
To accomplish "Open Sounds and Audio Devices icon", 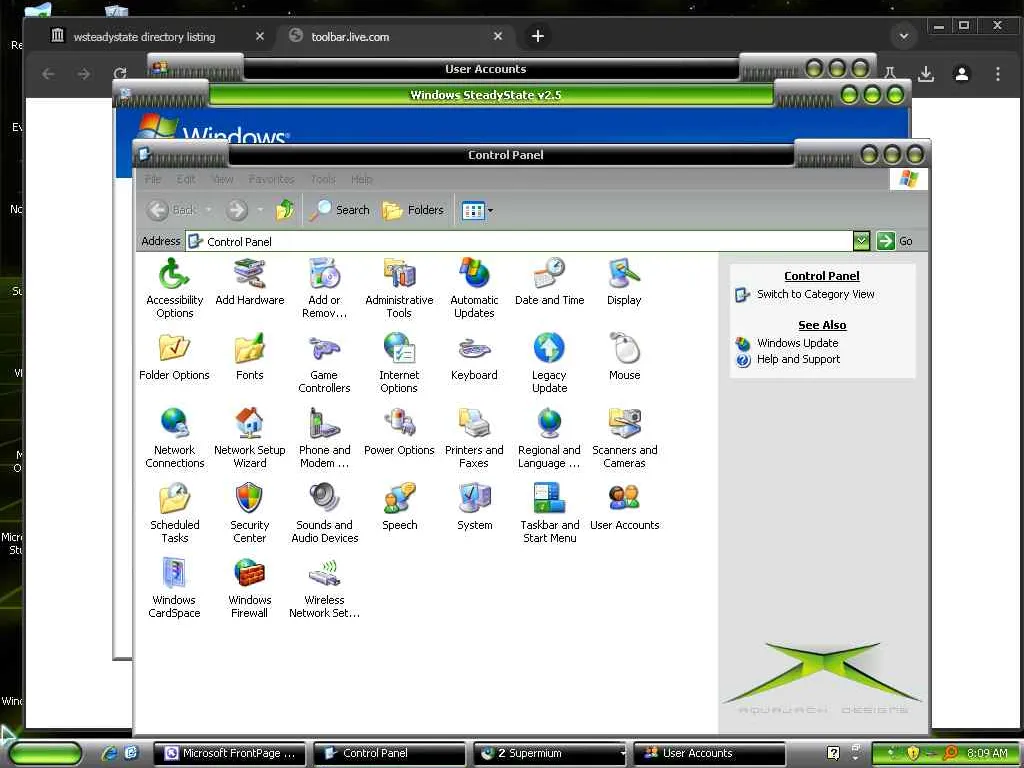I will [325, 513].
